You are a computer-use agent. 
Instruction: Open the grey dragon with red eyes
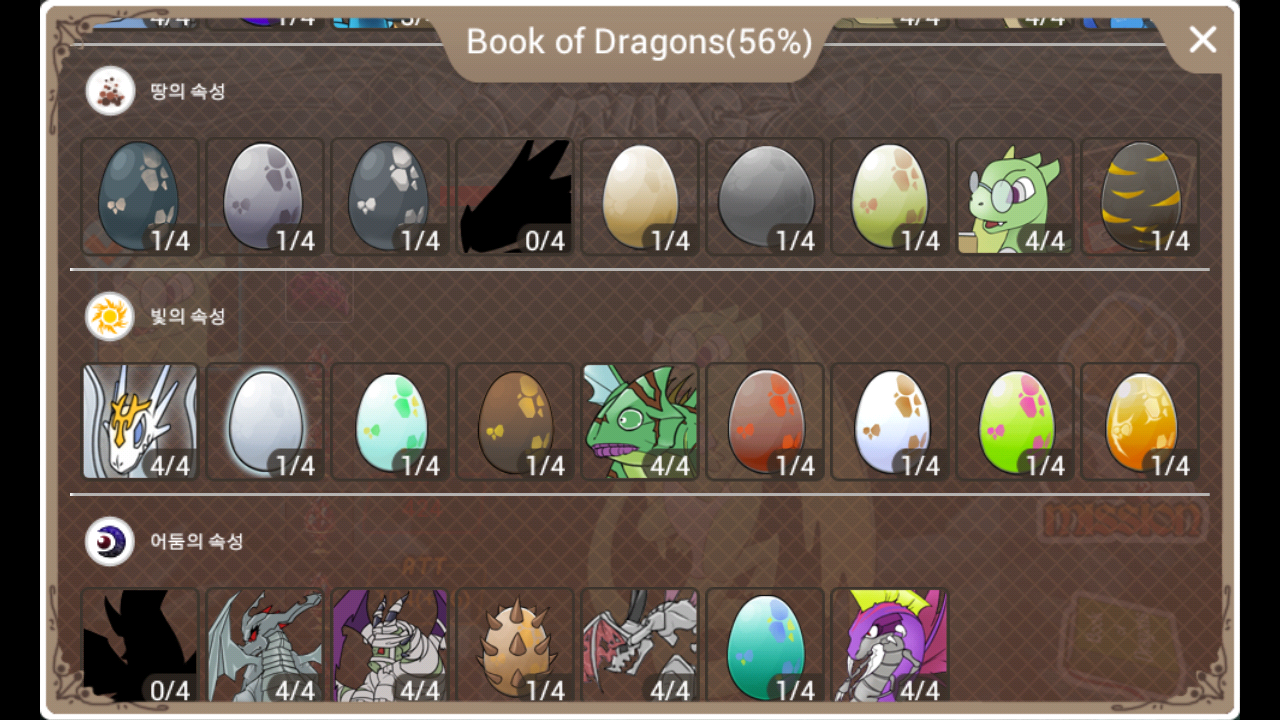tap(265, 646)
